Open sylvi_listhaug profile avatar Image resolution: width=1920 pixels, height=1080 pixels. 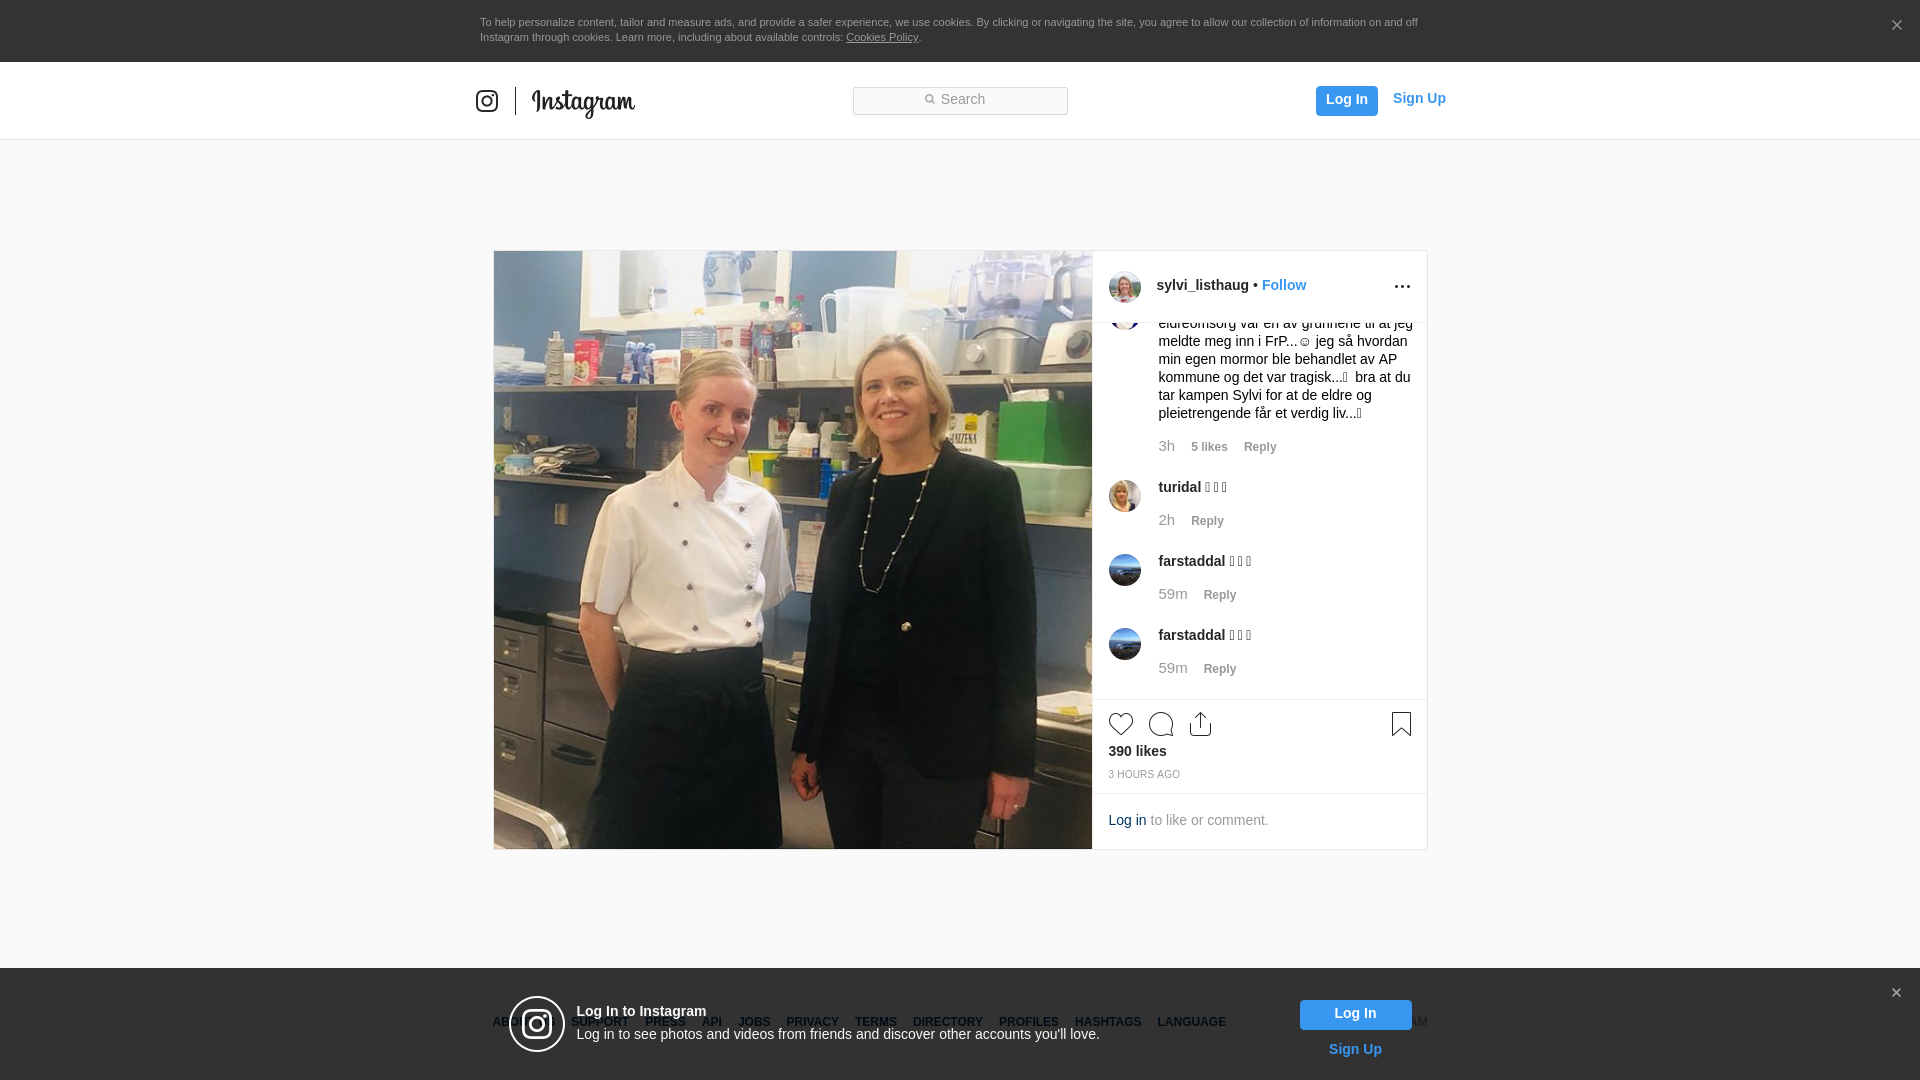(1125, 287)
